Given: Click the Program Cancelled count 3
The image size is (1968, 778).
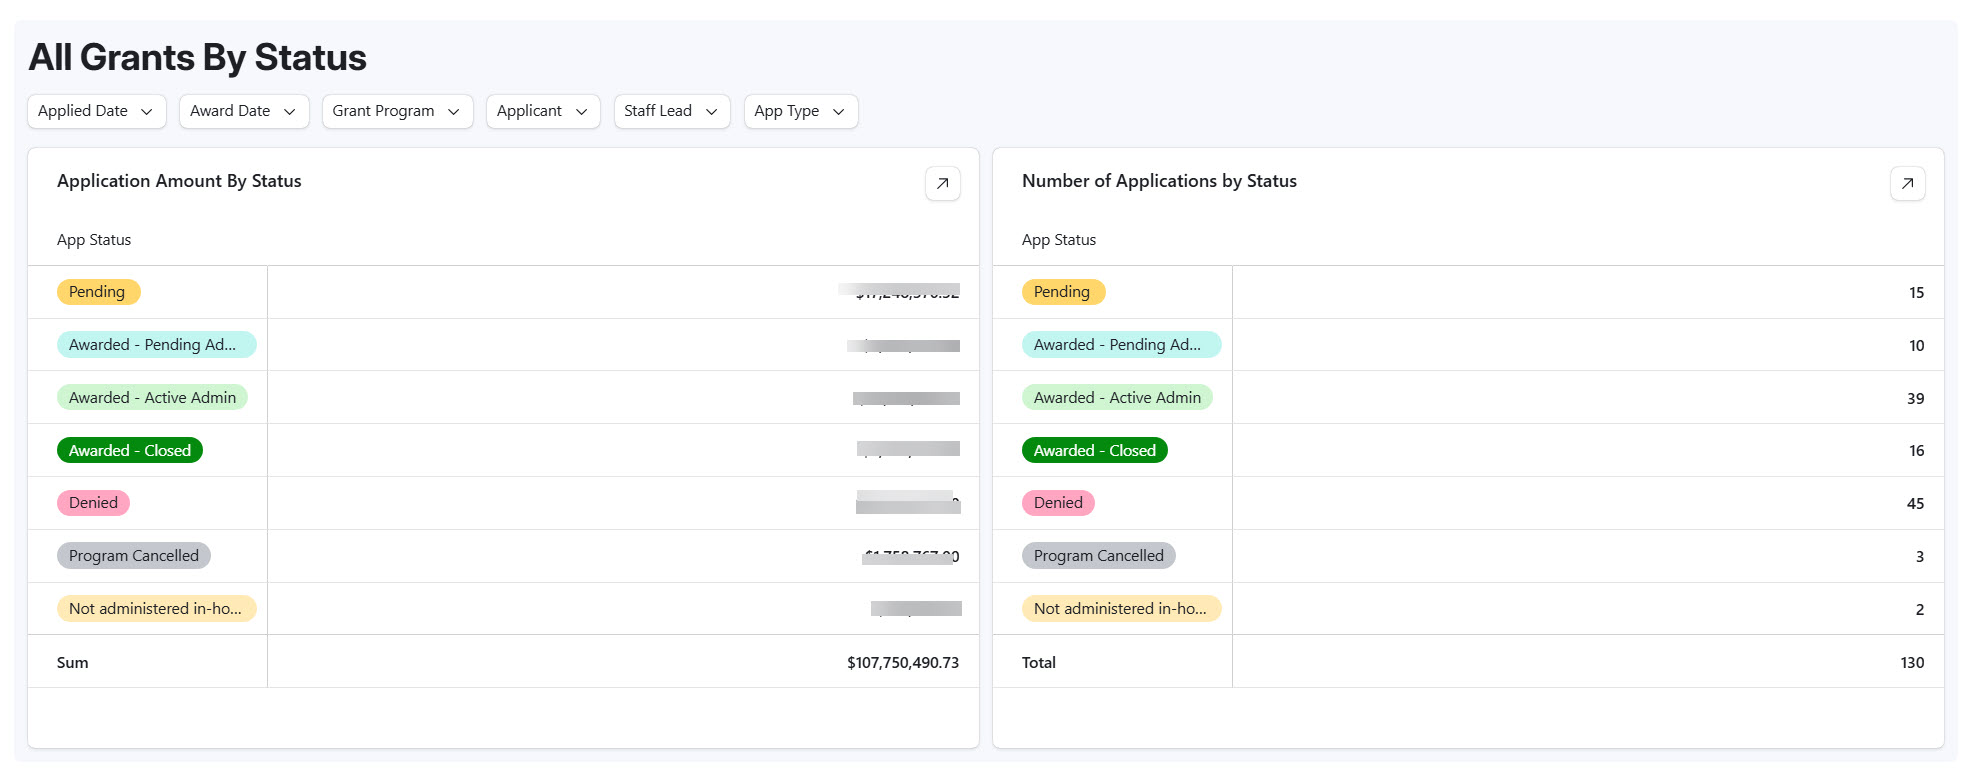Looking at the screenshot, I should 1920,557.
